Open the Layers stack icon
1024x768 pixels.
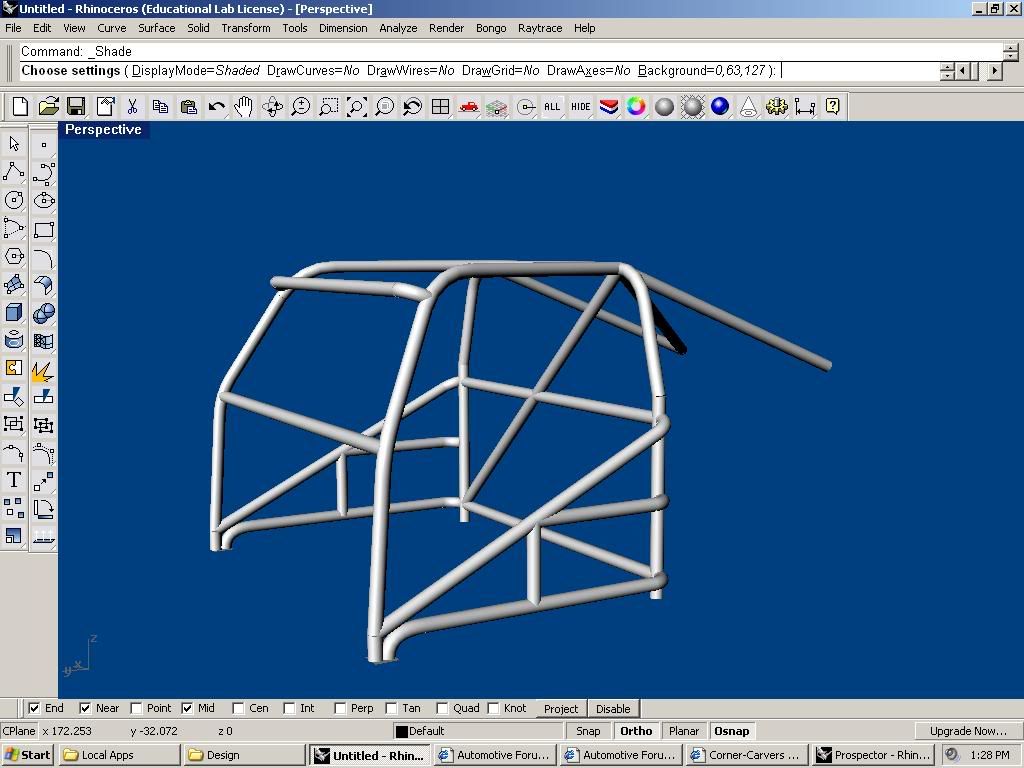pos(608,107)
